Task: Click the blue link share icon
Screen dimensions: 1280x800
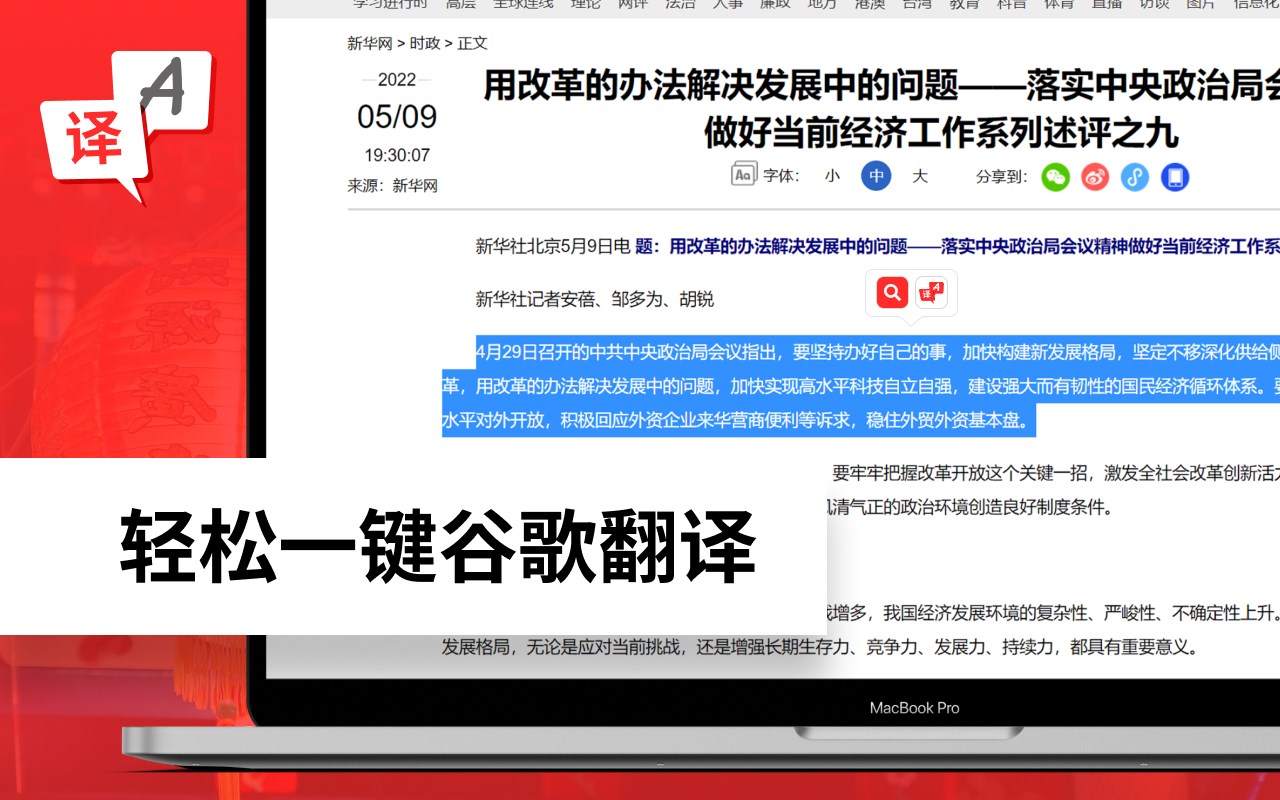Action: 1134,177
